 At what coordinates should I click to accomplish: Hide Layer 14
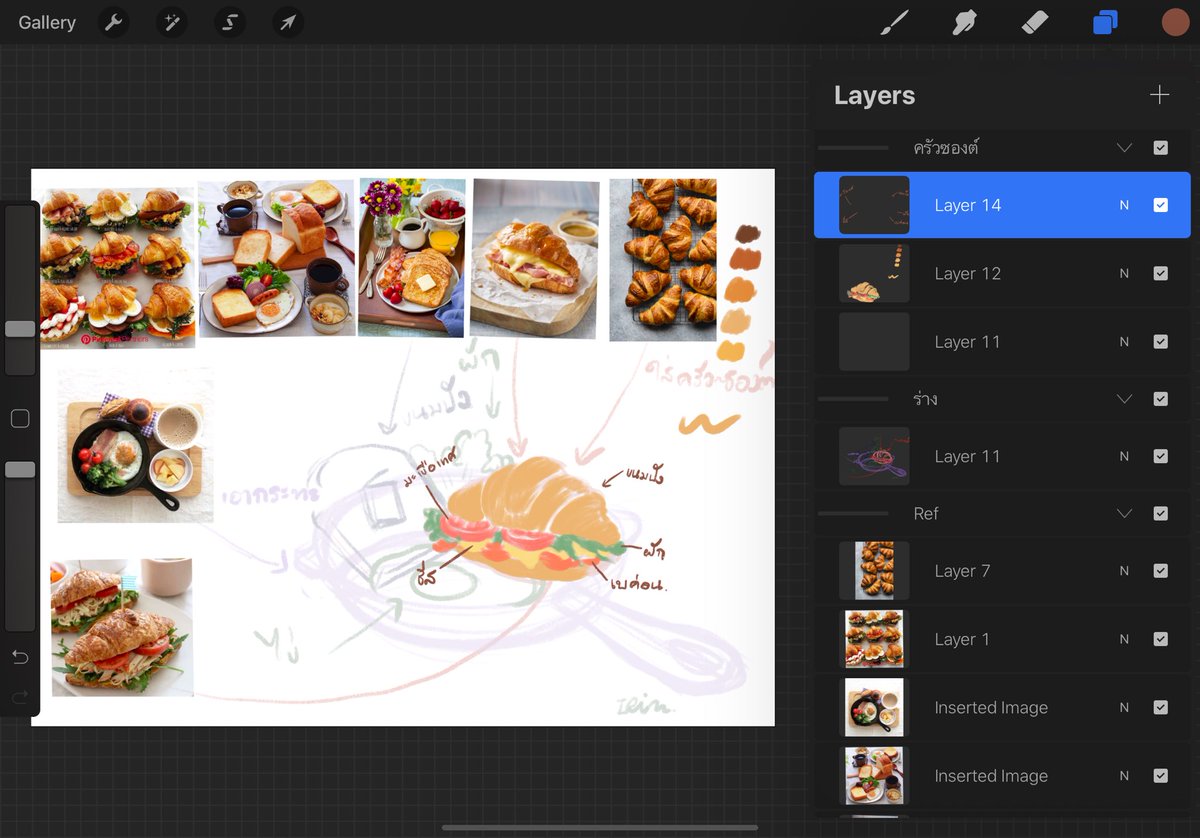pos(1160,205)
